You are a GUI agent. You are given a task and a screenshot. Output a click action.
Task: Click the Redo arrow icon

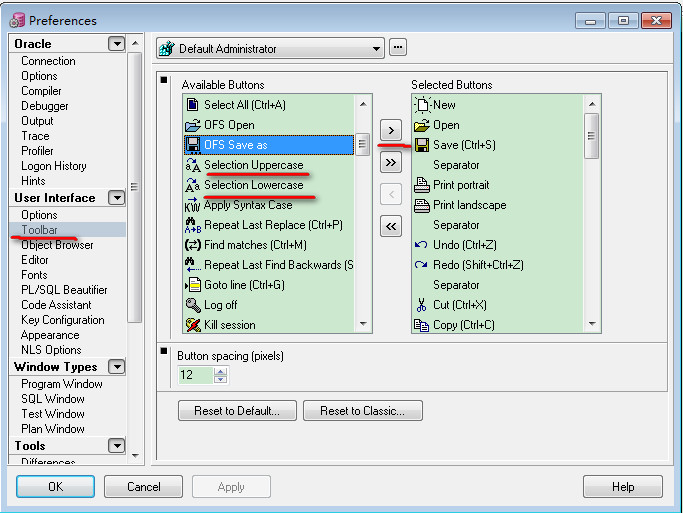tap(421, 265)
